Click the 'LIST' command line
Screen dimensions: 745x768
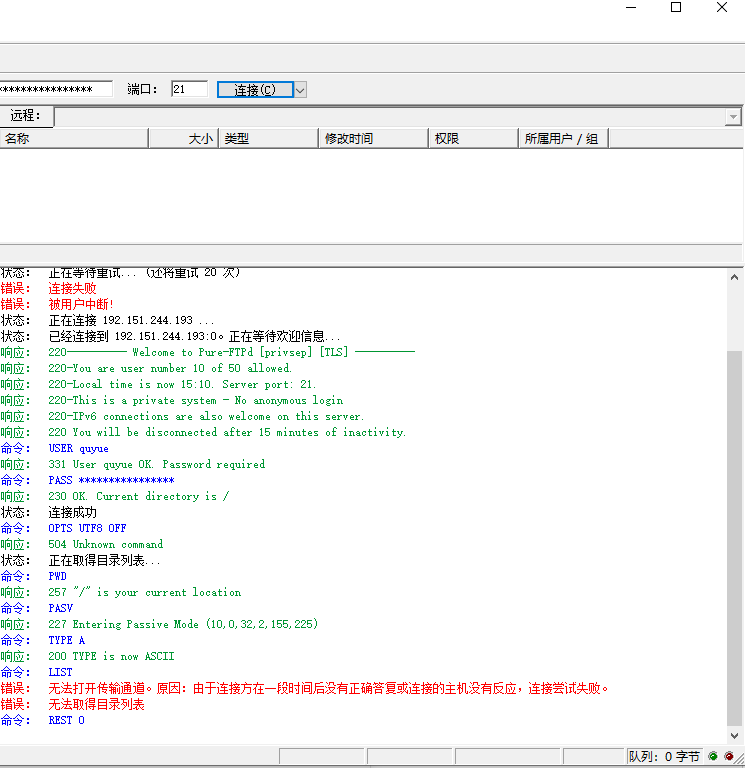(x=60, y=672)
